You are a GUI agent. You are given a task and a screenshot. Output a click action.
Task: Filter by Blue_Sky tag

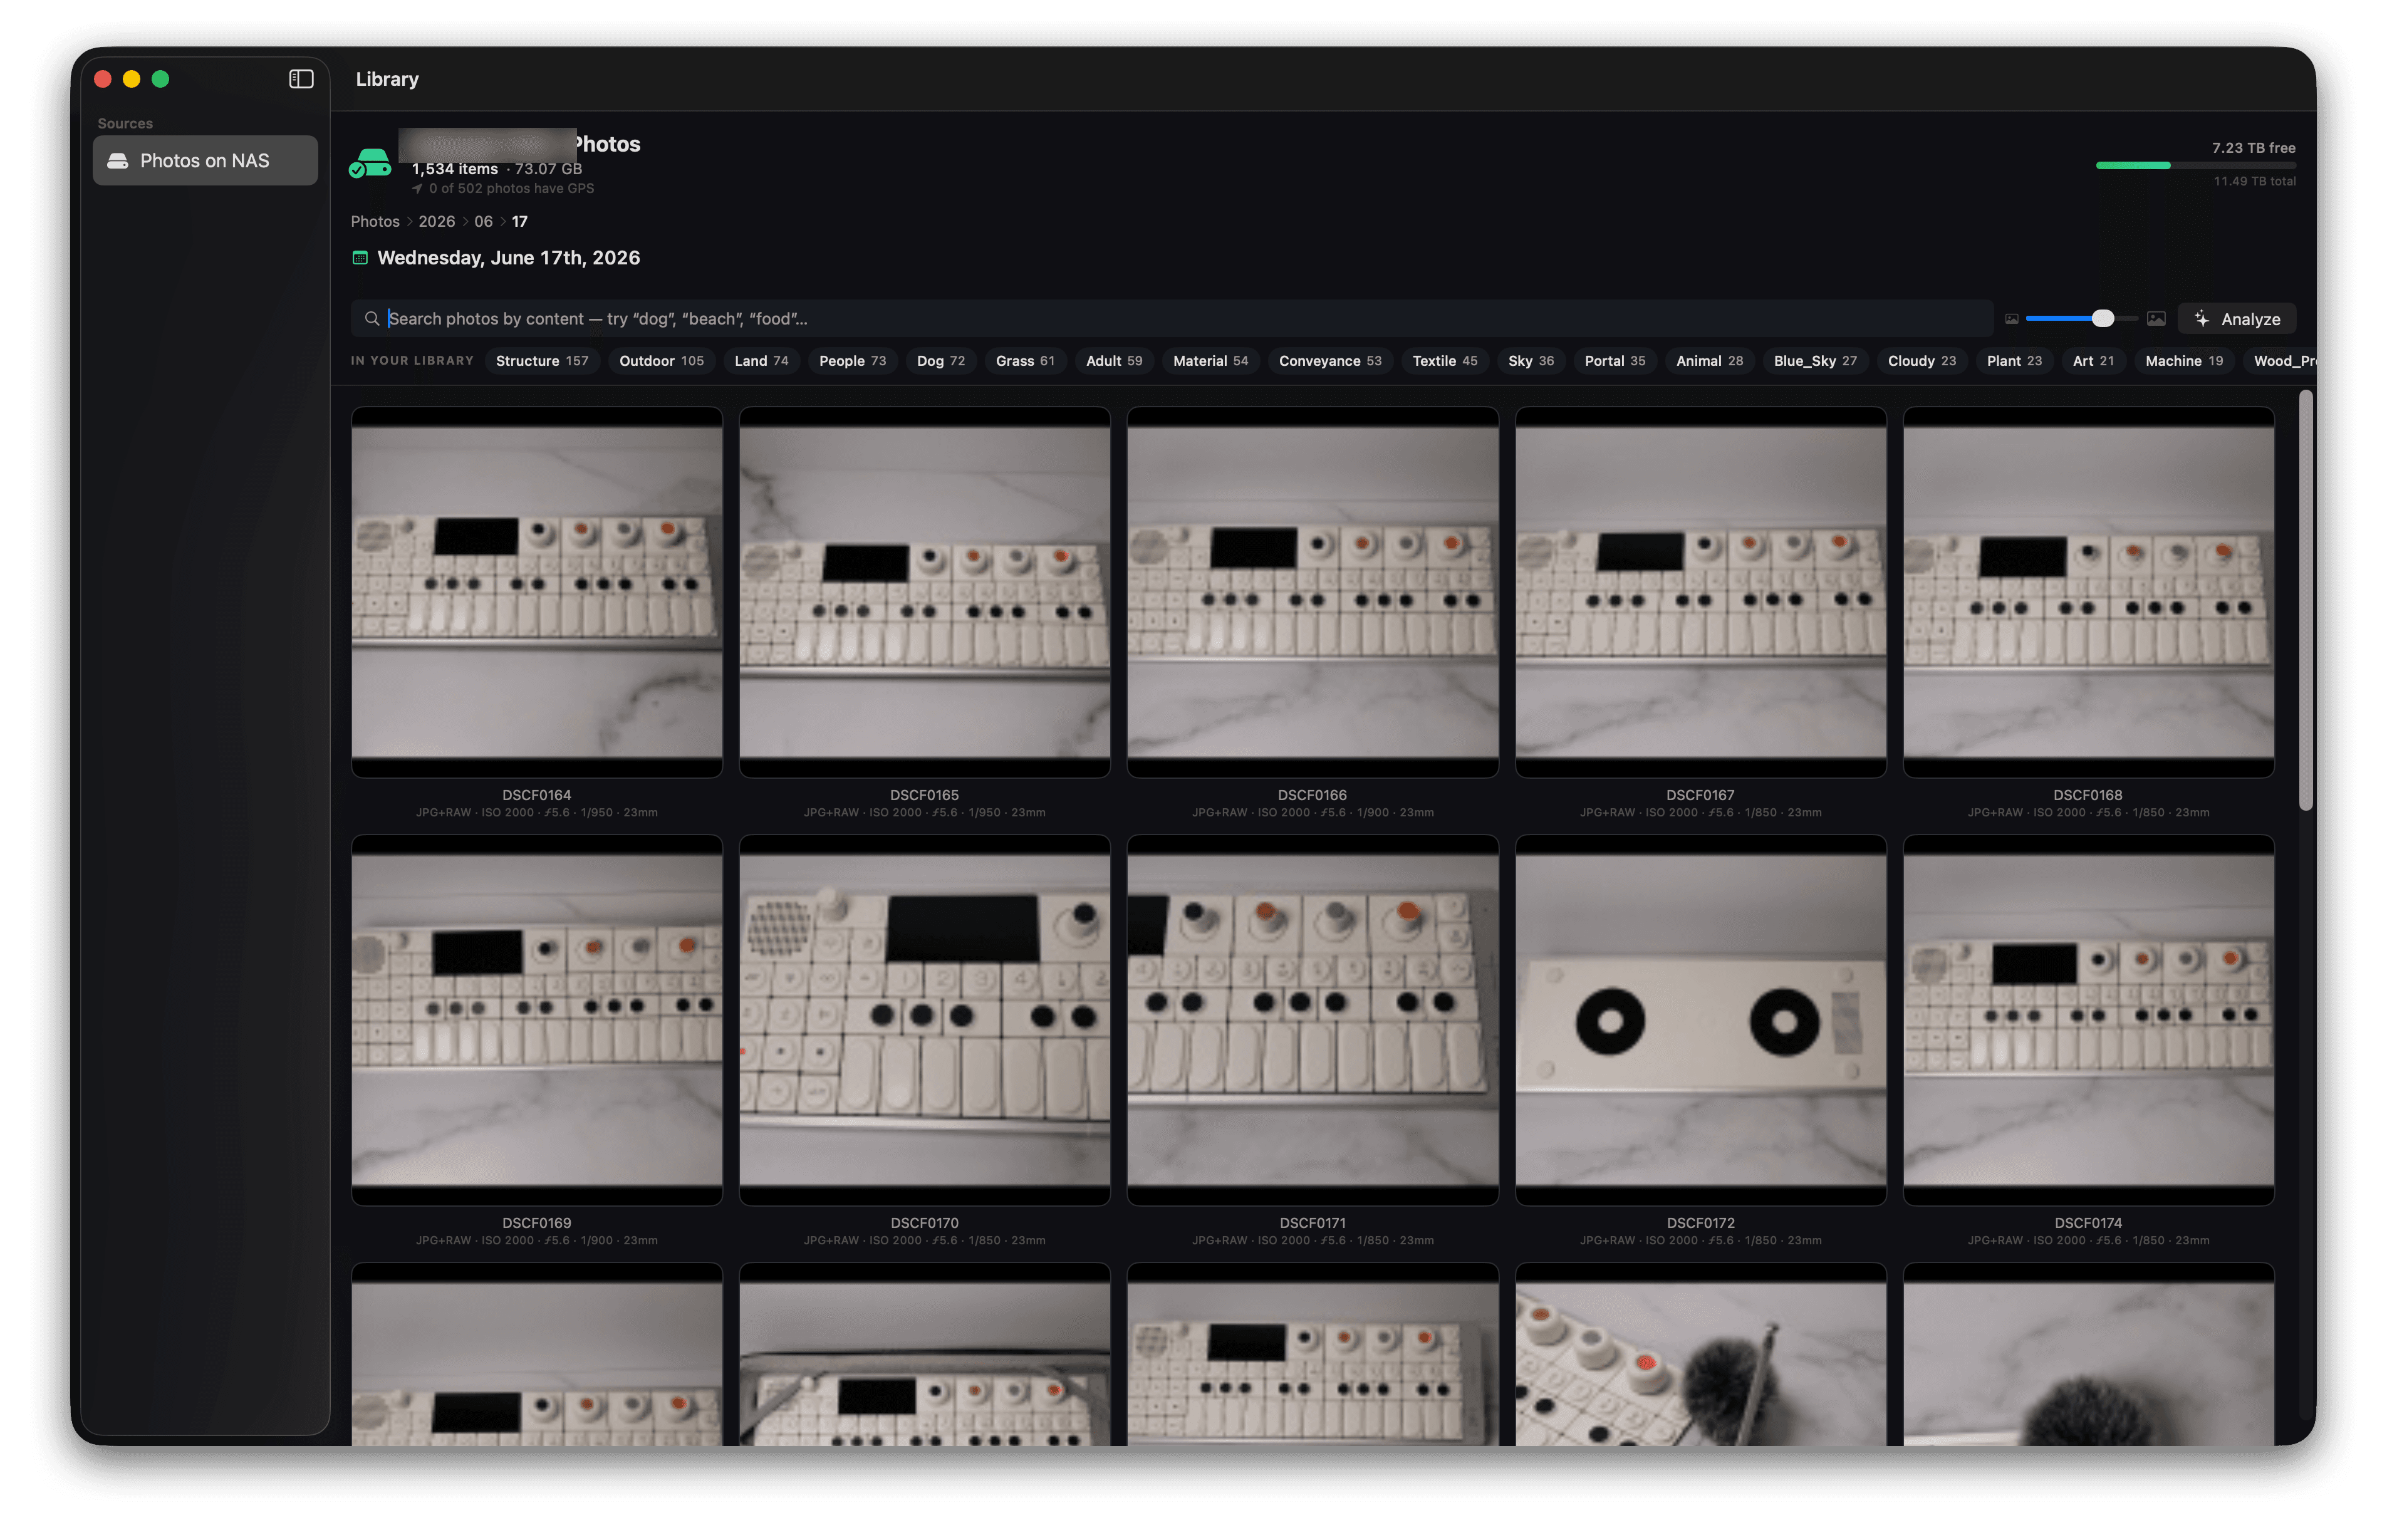click(x=1815, y=361)
